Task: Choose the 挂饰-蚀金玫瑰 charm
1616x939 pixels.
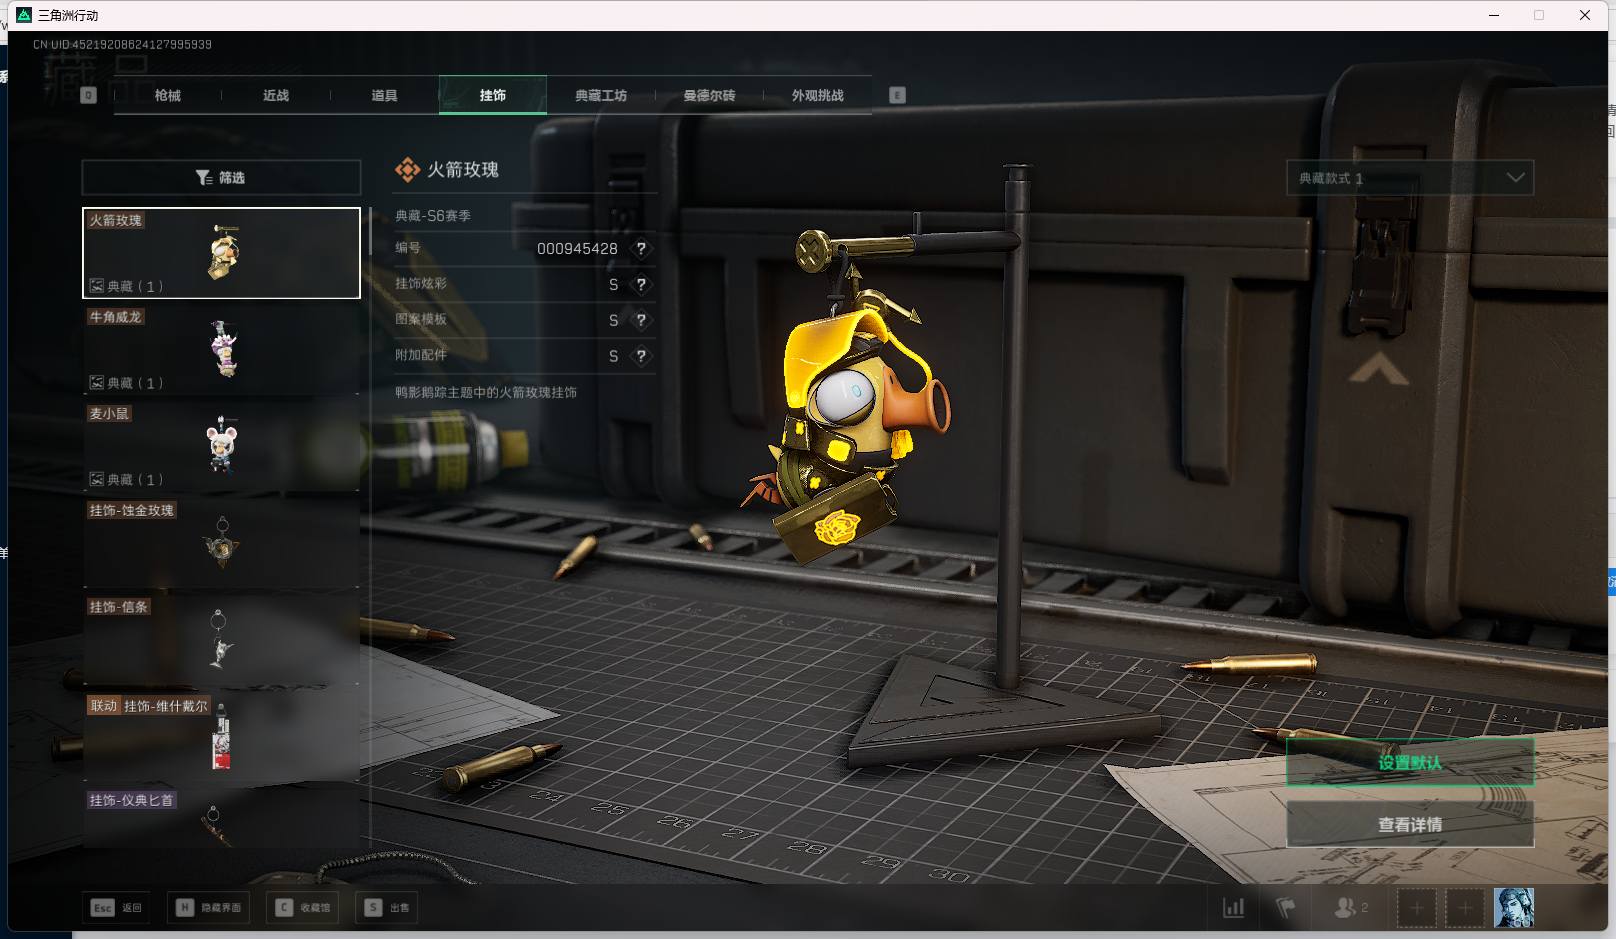Action: point(221,542)
